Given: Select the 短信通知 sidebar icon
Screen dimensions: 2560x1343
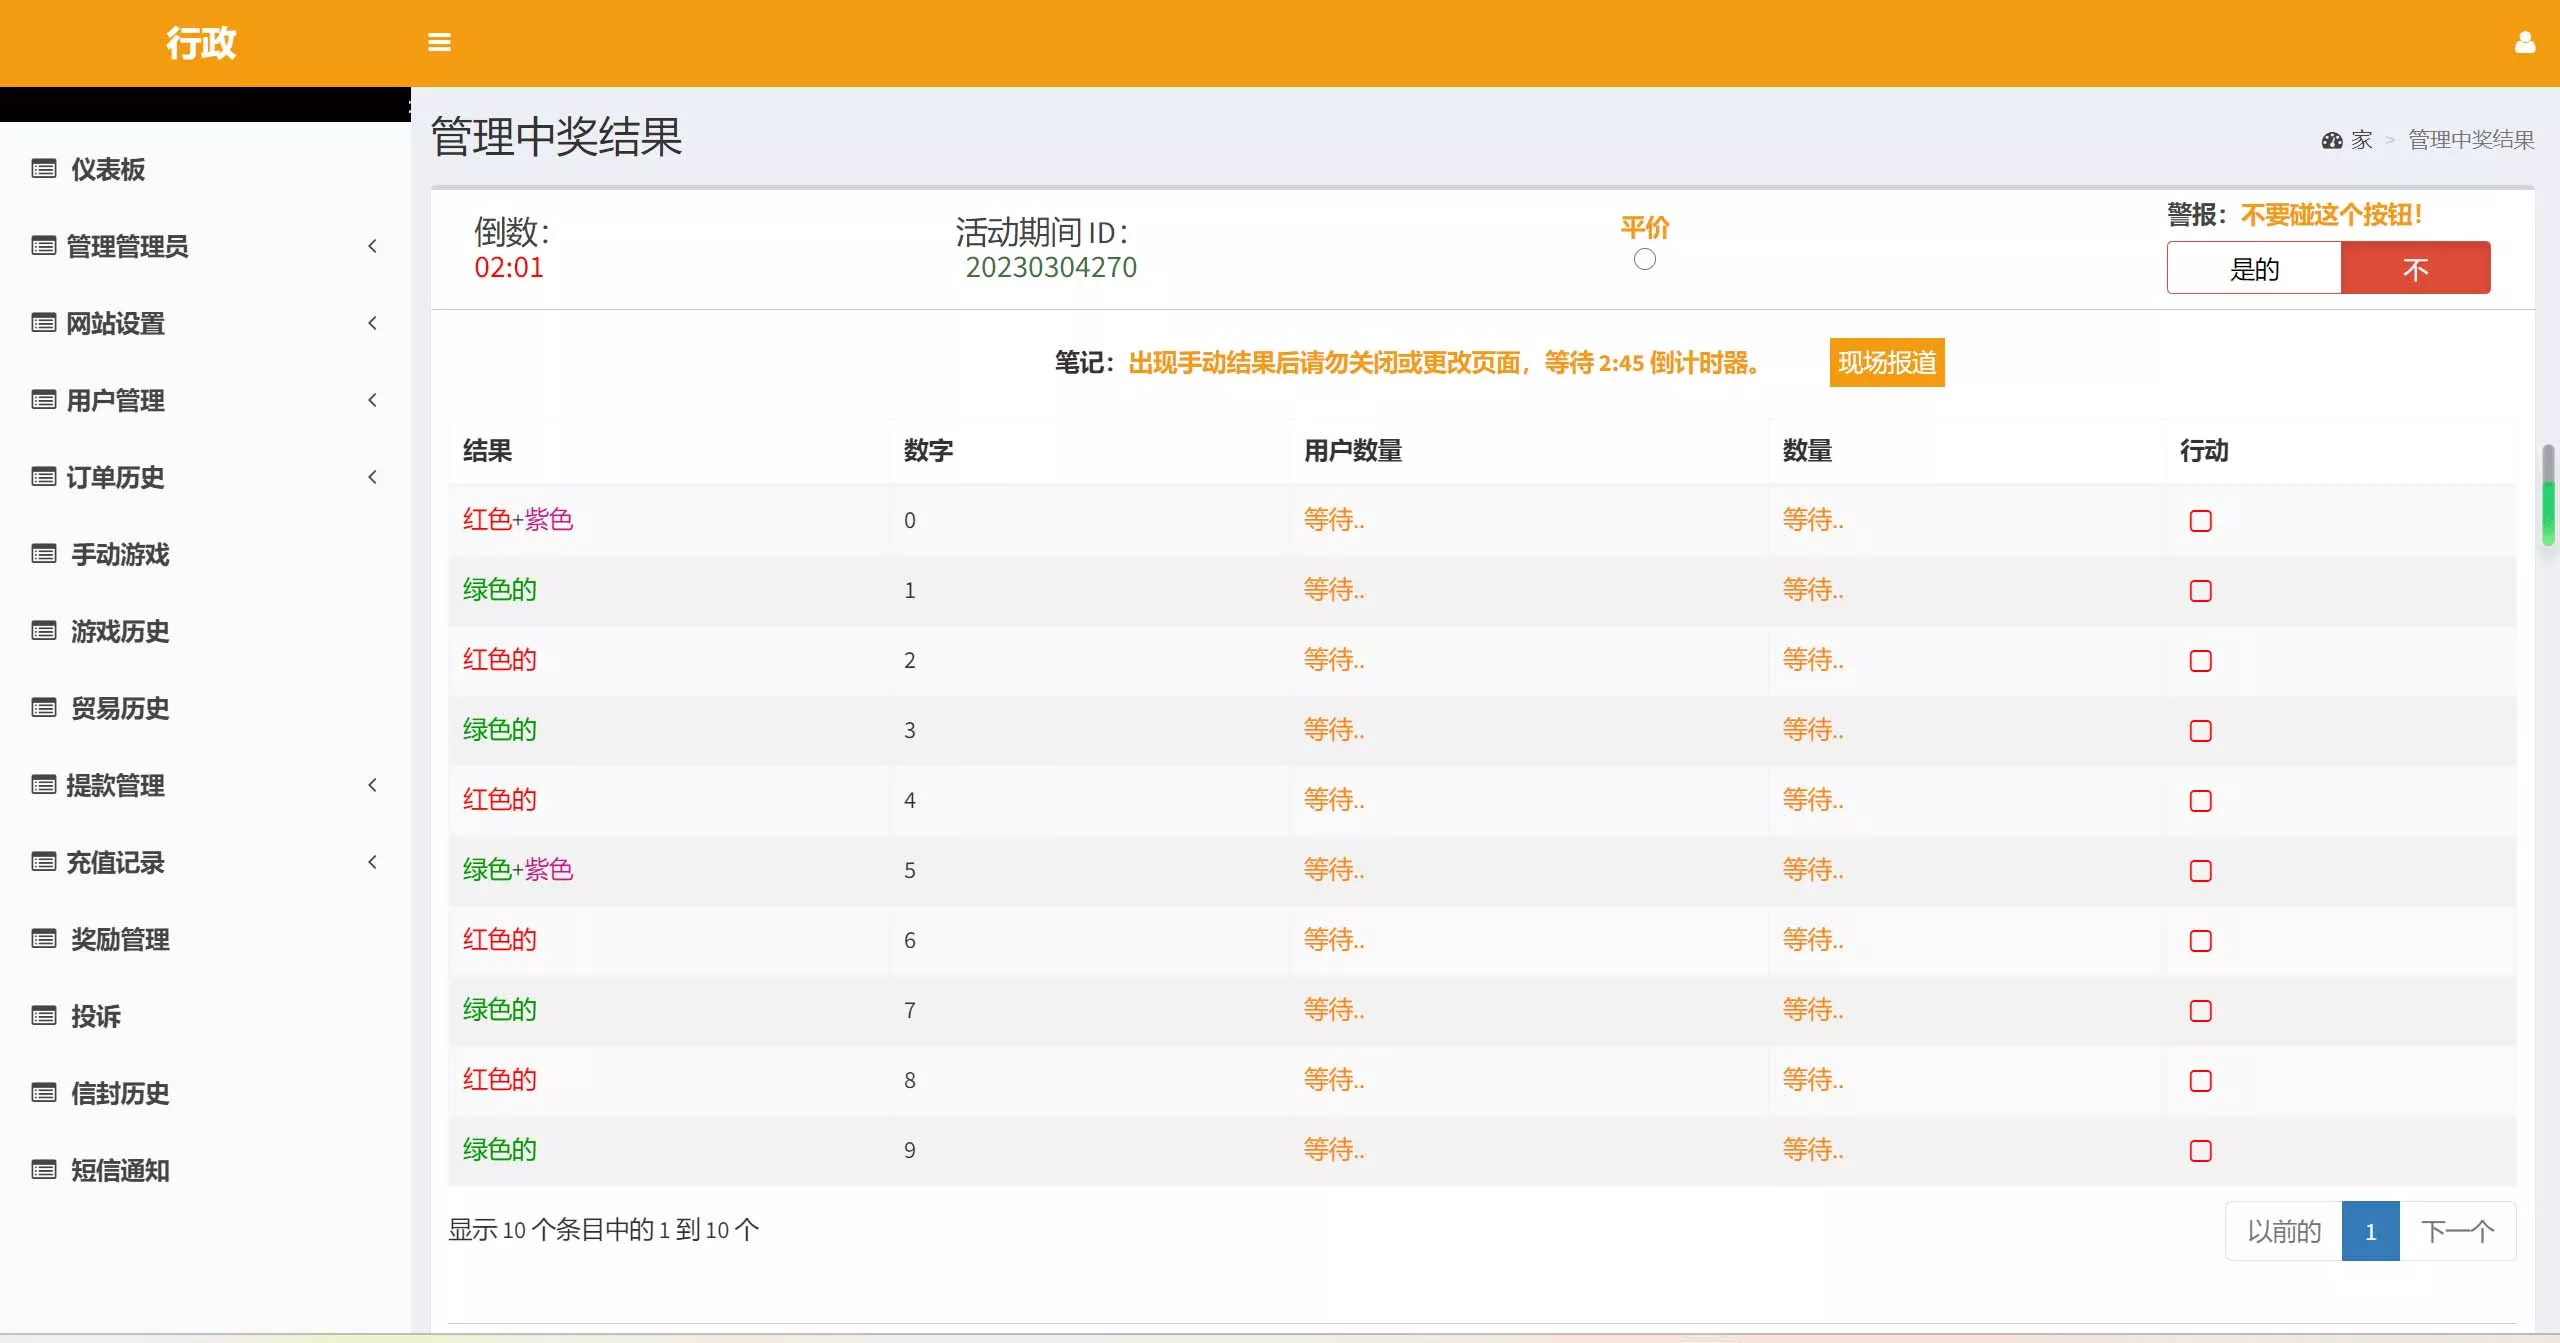Looking at the screenshot, I should [43, 1169].
